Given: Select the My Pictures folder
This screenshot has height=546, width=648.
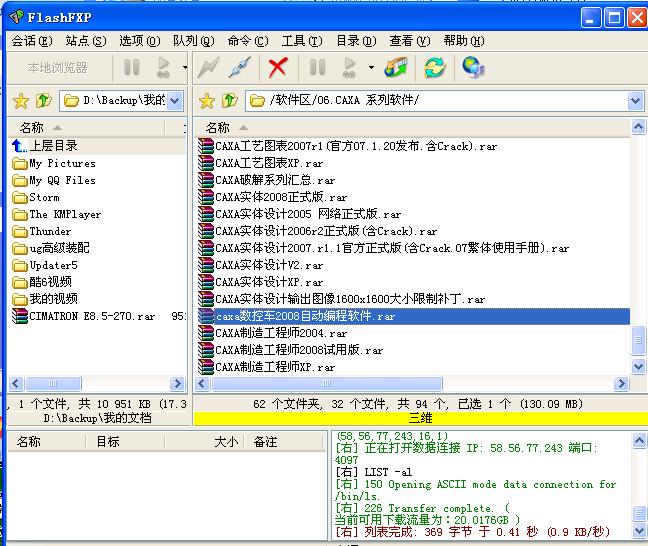Looking at the screenshot, I should [54, 164].
